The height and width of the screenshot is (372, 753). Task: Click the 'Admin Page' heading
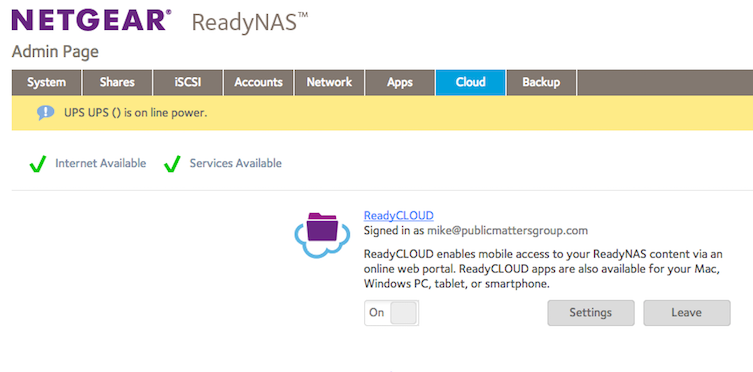click(55, 52)
